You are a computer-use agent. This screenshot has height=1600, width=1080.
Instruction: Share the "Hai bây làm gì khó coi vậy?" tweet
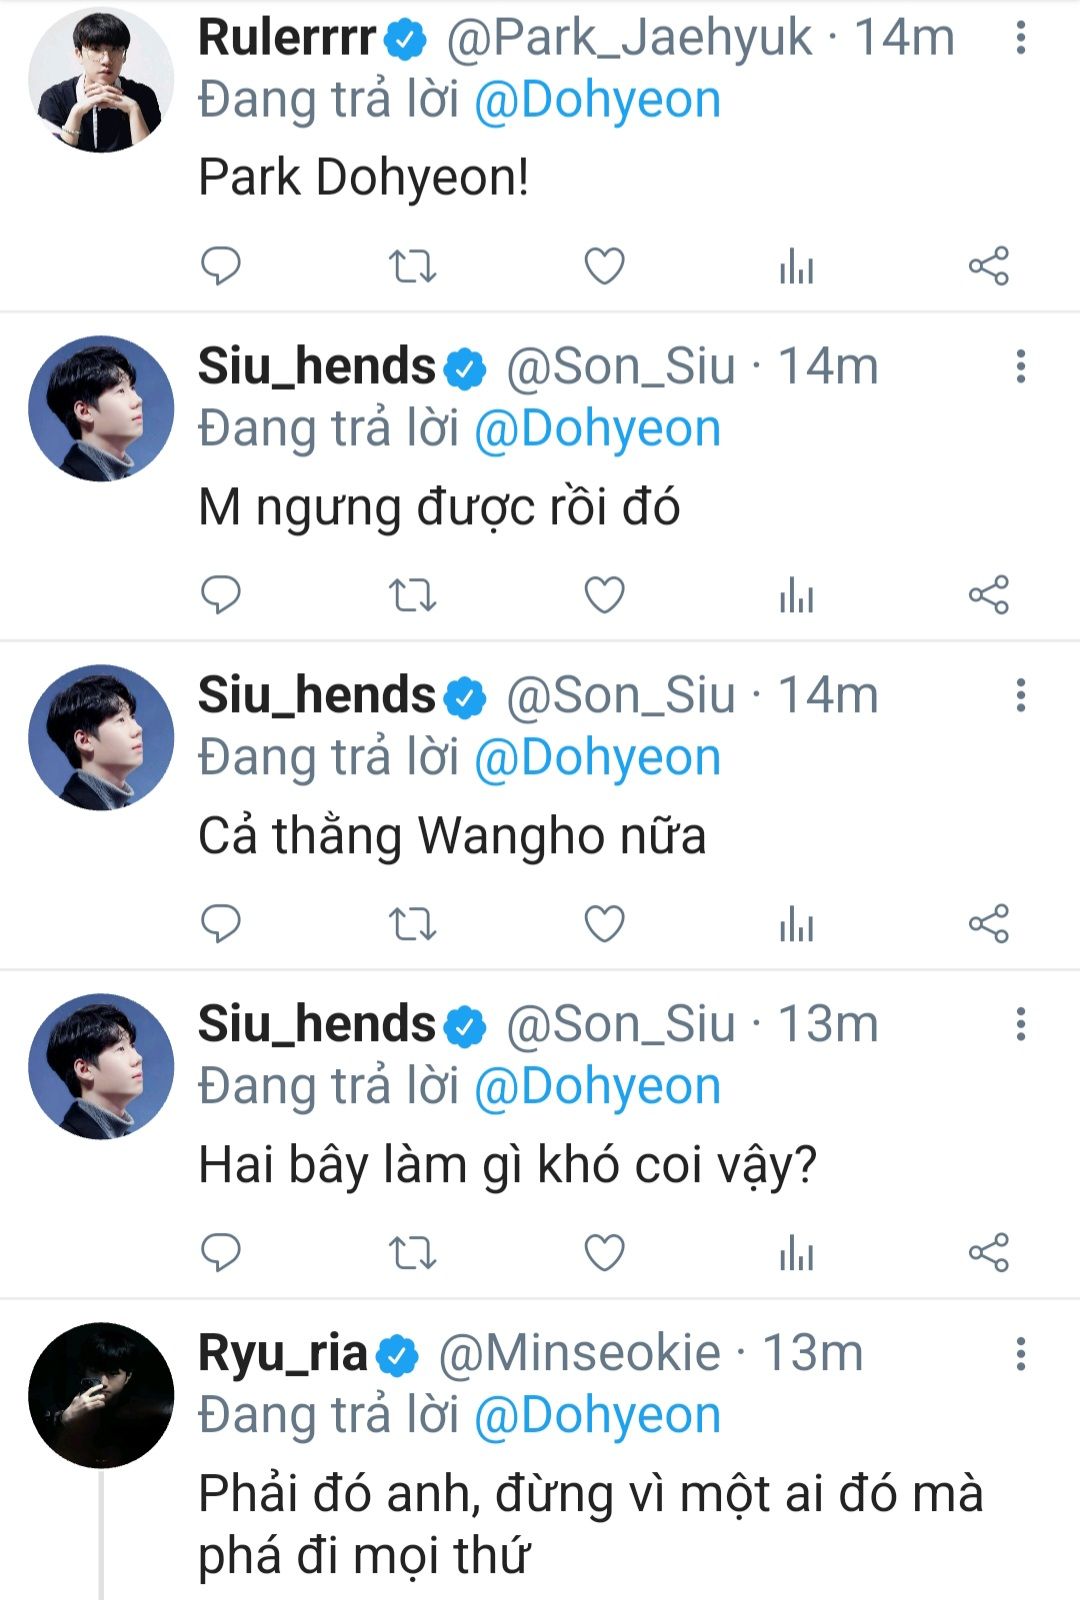[988, 1253]
